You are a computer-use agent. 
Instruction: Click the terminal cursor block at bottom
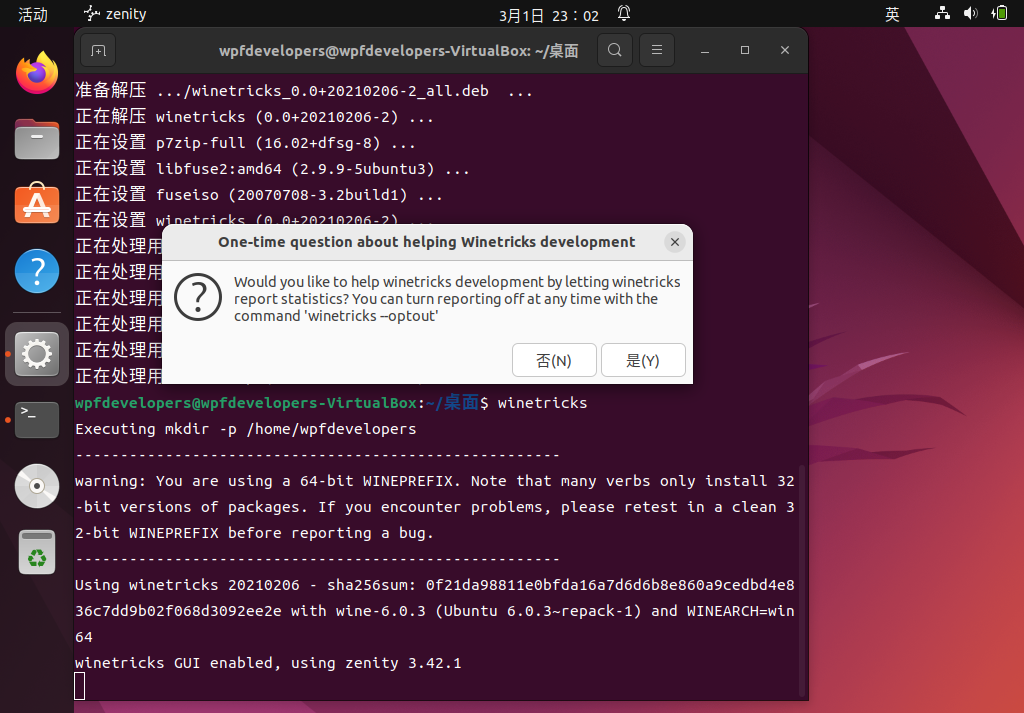(80, 686)
